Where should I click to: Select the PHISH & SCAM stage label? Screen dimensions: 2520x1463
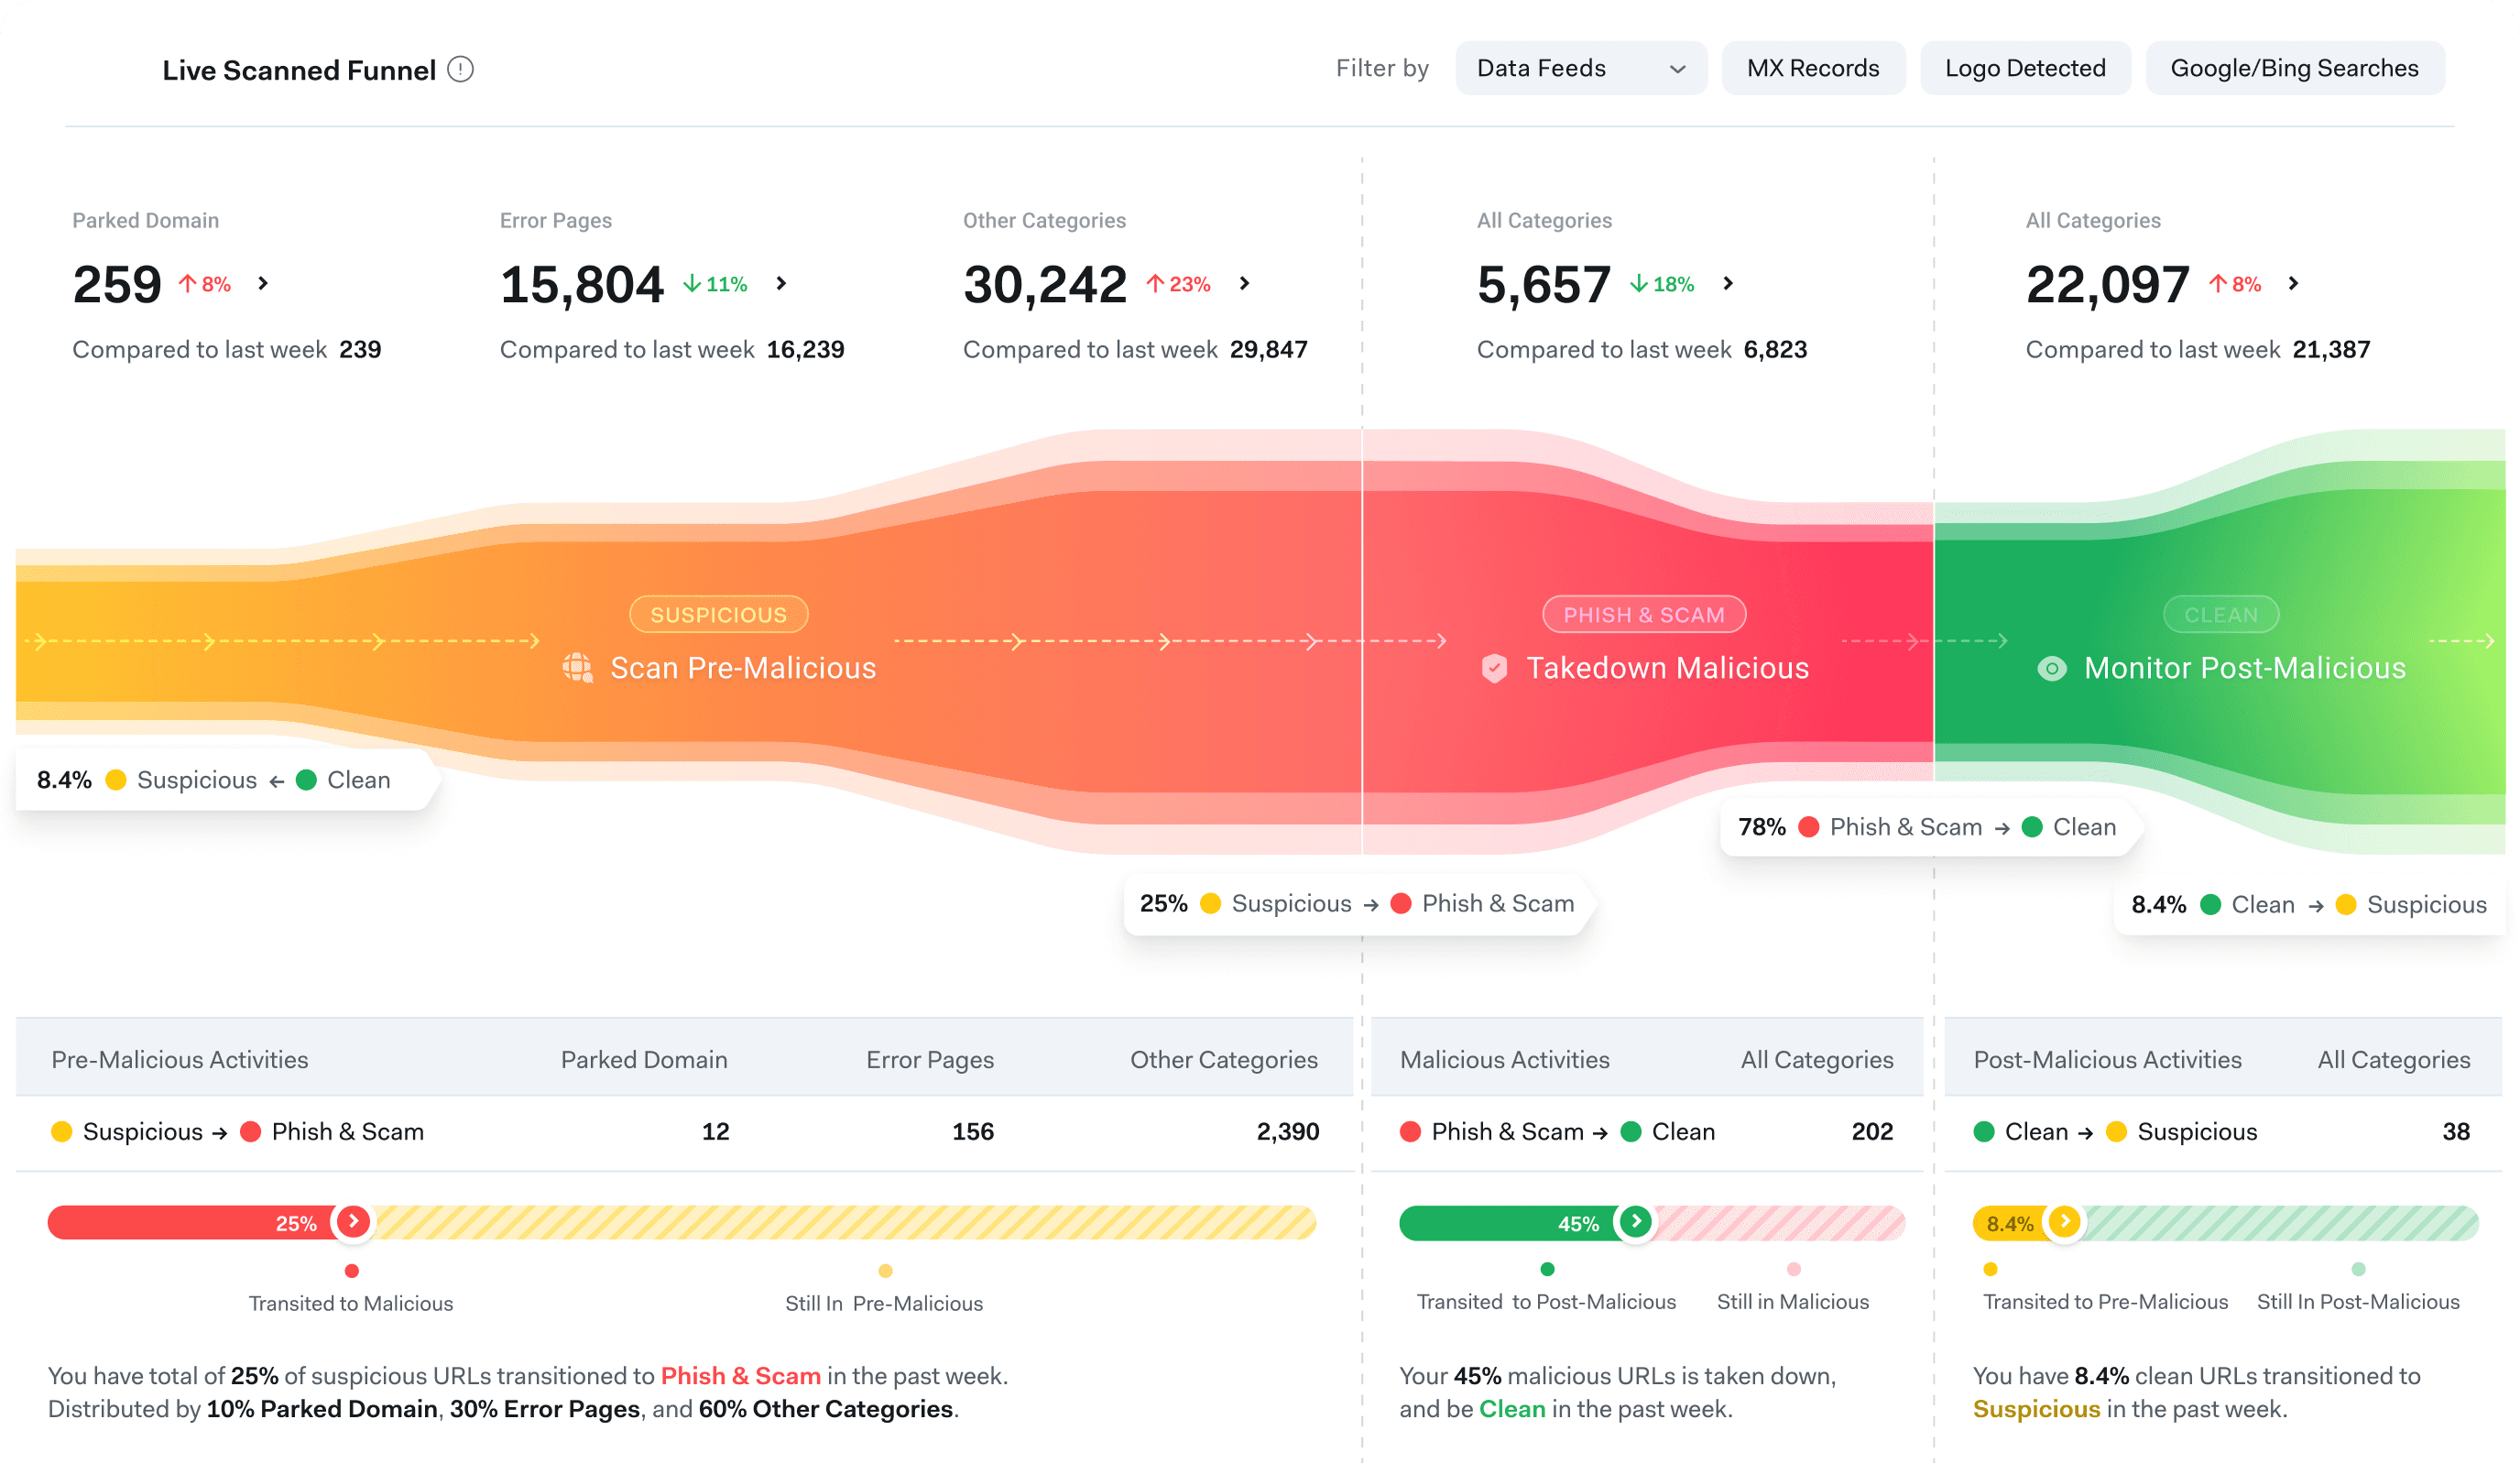(x=1643, y=614)
